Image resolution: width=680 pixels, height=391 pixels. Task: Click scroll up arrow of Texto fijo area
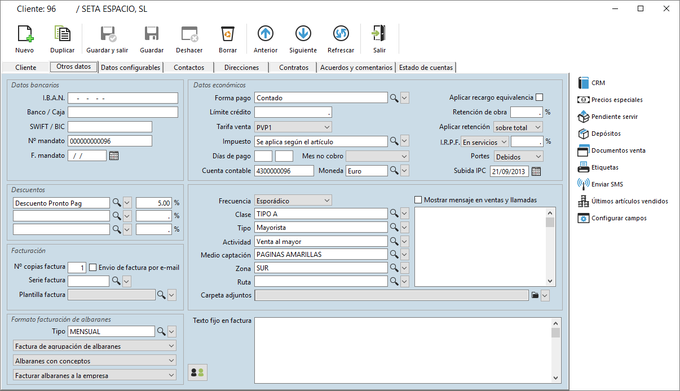[556, 323]
